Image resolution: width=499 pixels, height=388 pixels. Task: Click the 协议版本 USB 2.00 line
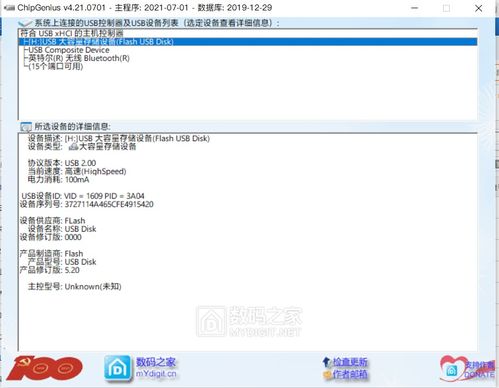(x=62, y=163)
